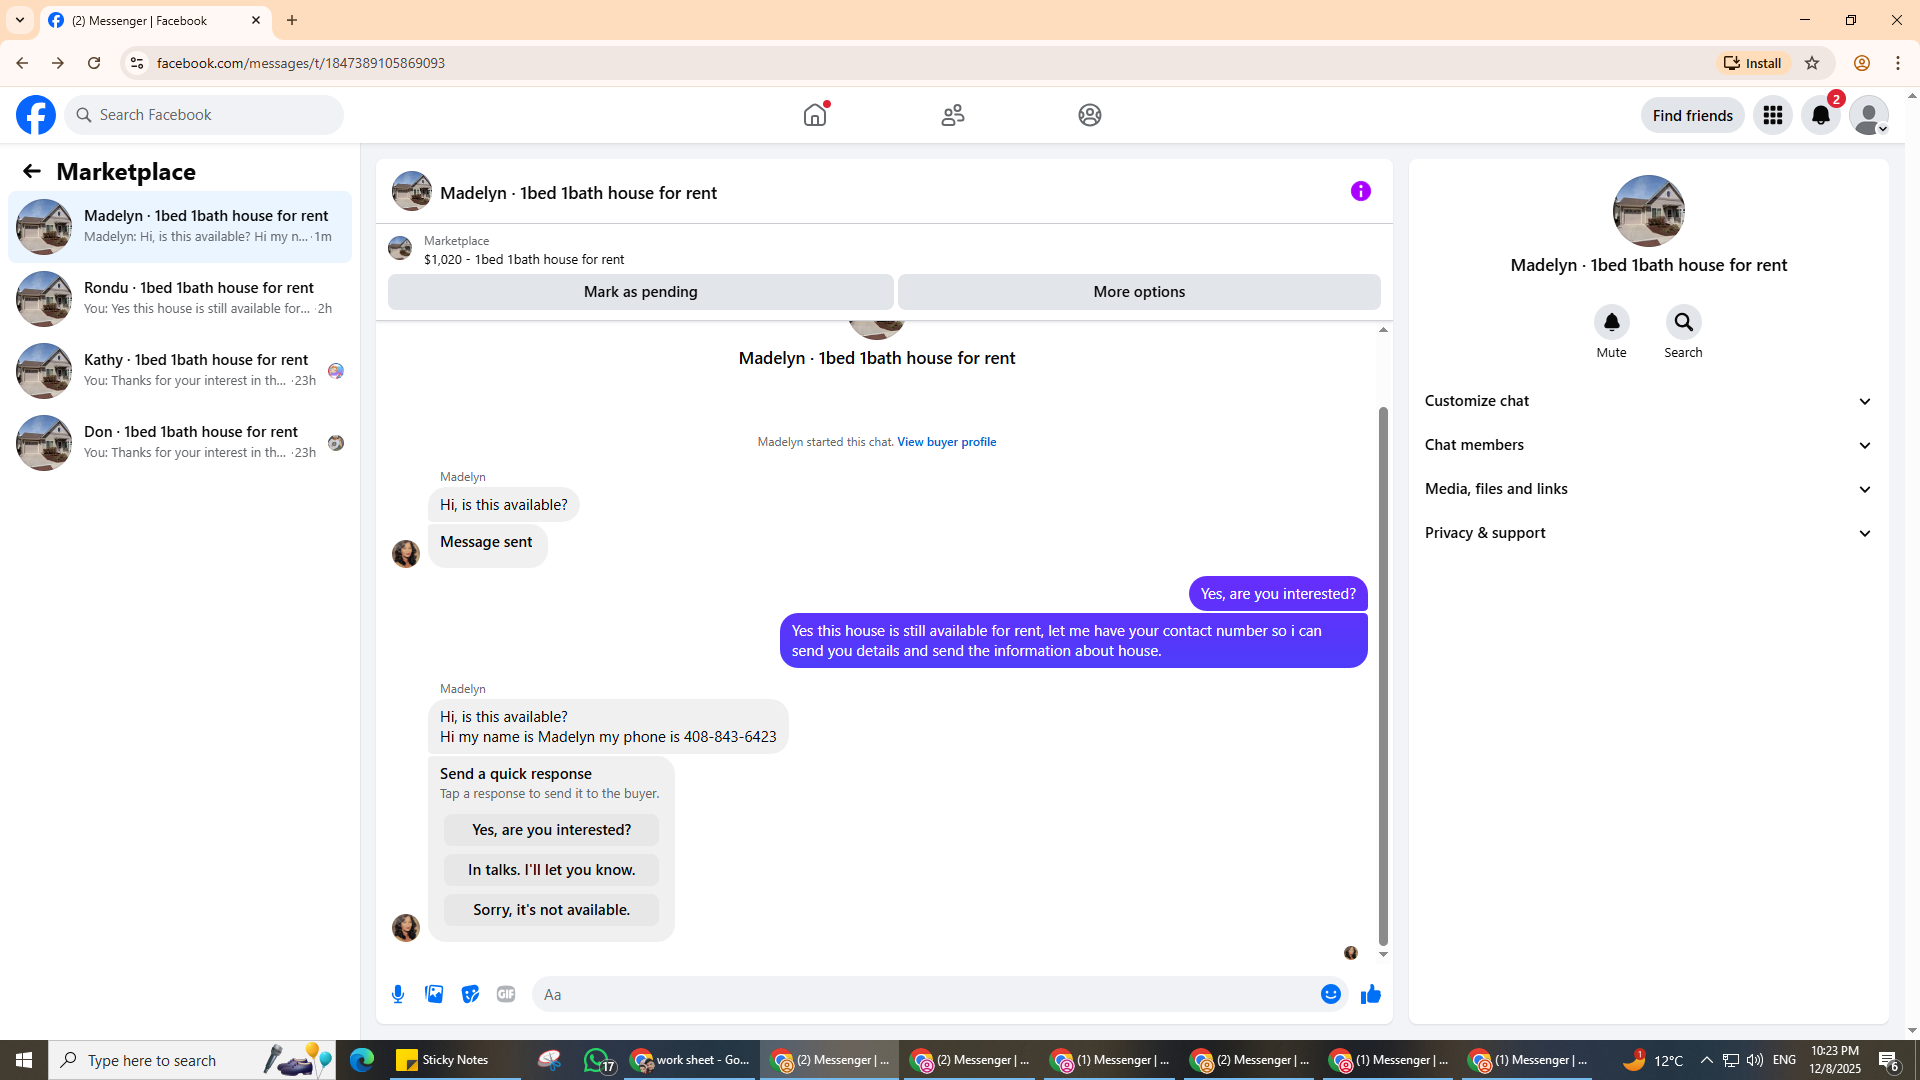Open the volume control in system tray

tap(1755, 1060)
